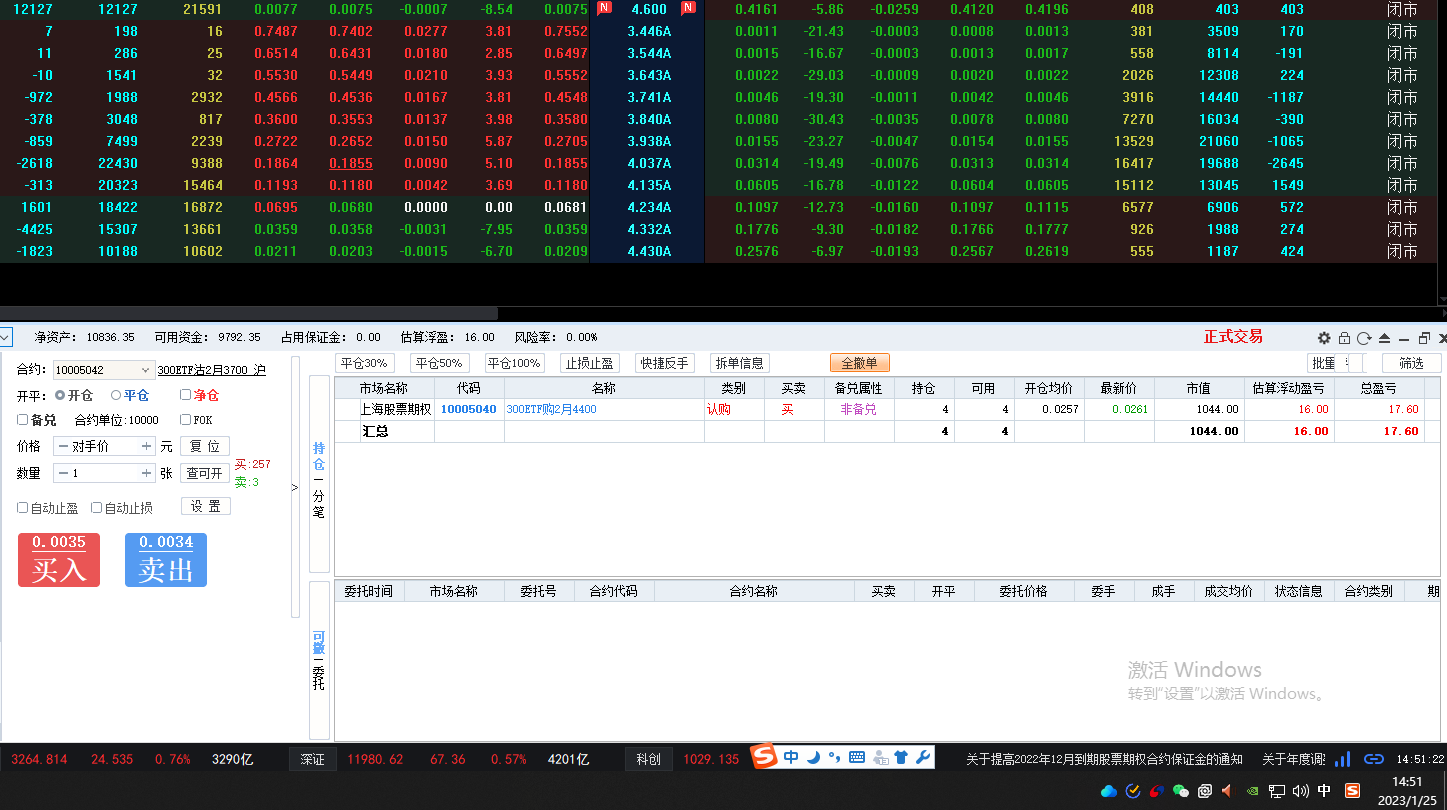
Task: Click the 筛选 filter button
Action: (1412, 363)
